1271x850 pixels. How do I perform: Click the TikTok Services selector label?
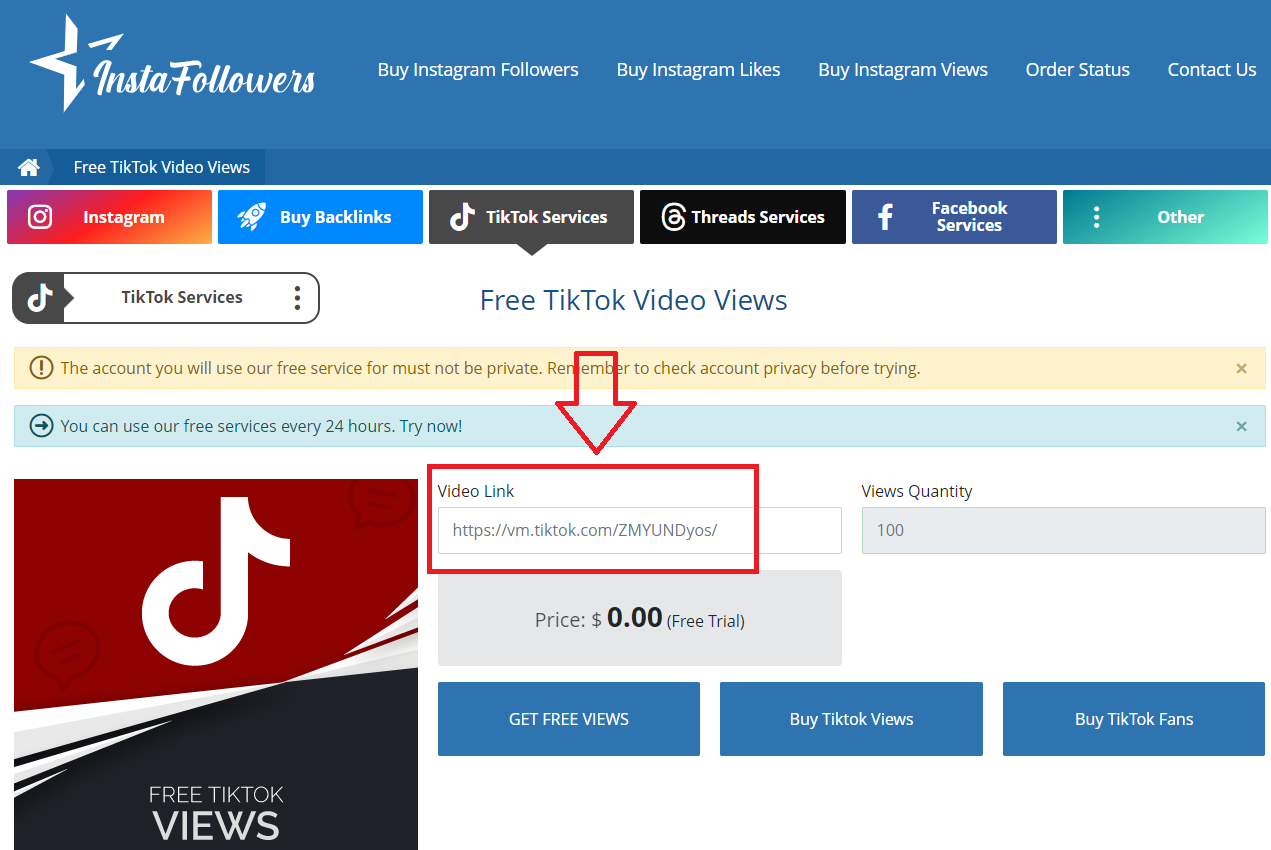pos(182,297)
